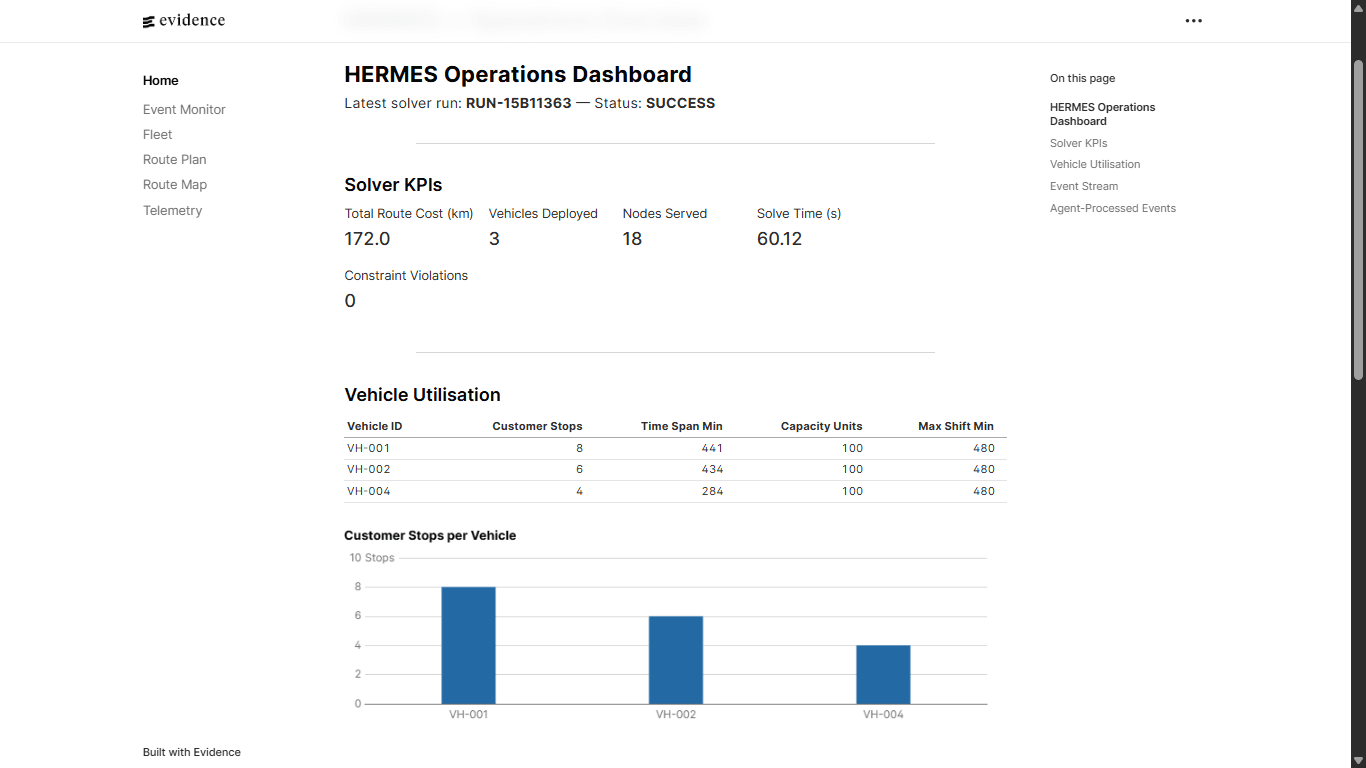Select VH-004 table cell
This screenshot has width=1366, height=768.
point(369,491)
